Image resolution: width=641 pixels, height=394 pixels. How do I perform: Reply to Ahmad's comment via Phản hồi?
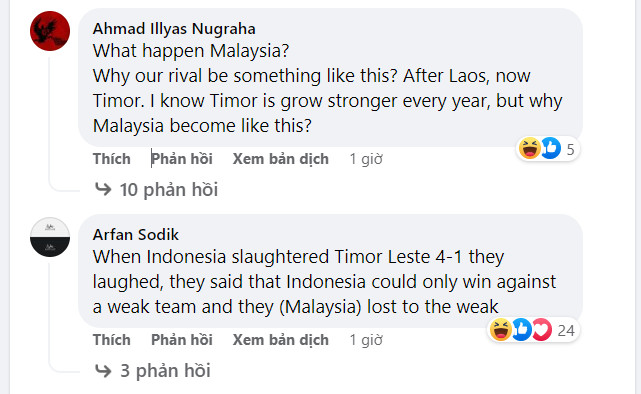pyautogui.click(x=182, y=159)
